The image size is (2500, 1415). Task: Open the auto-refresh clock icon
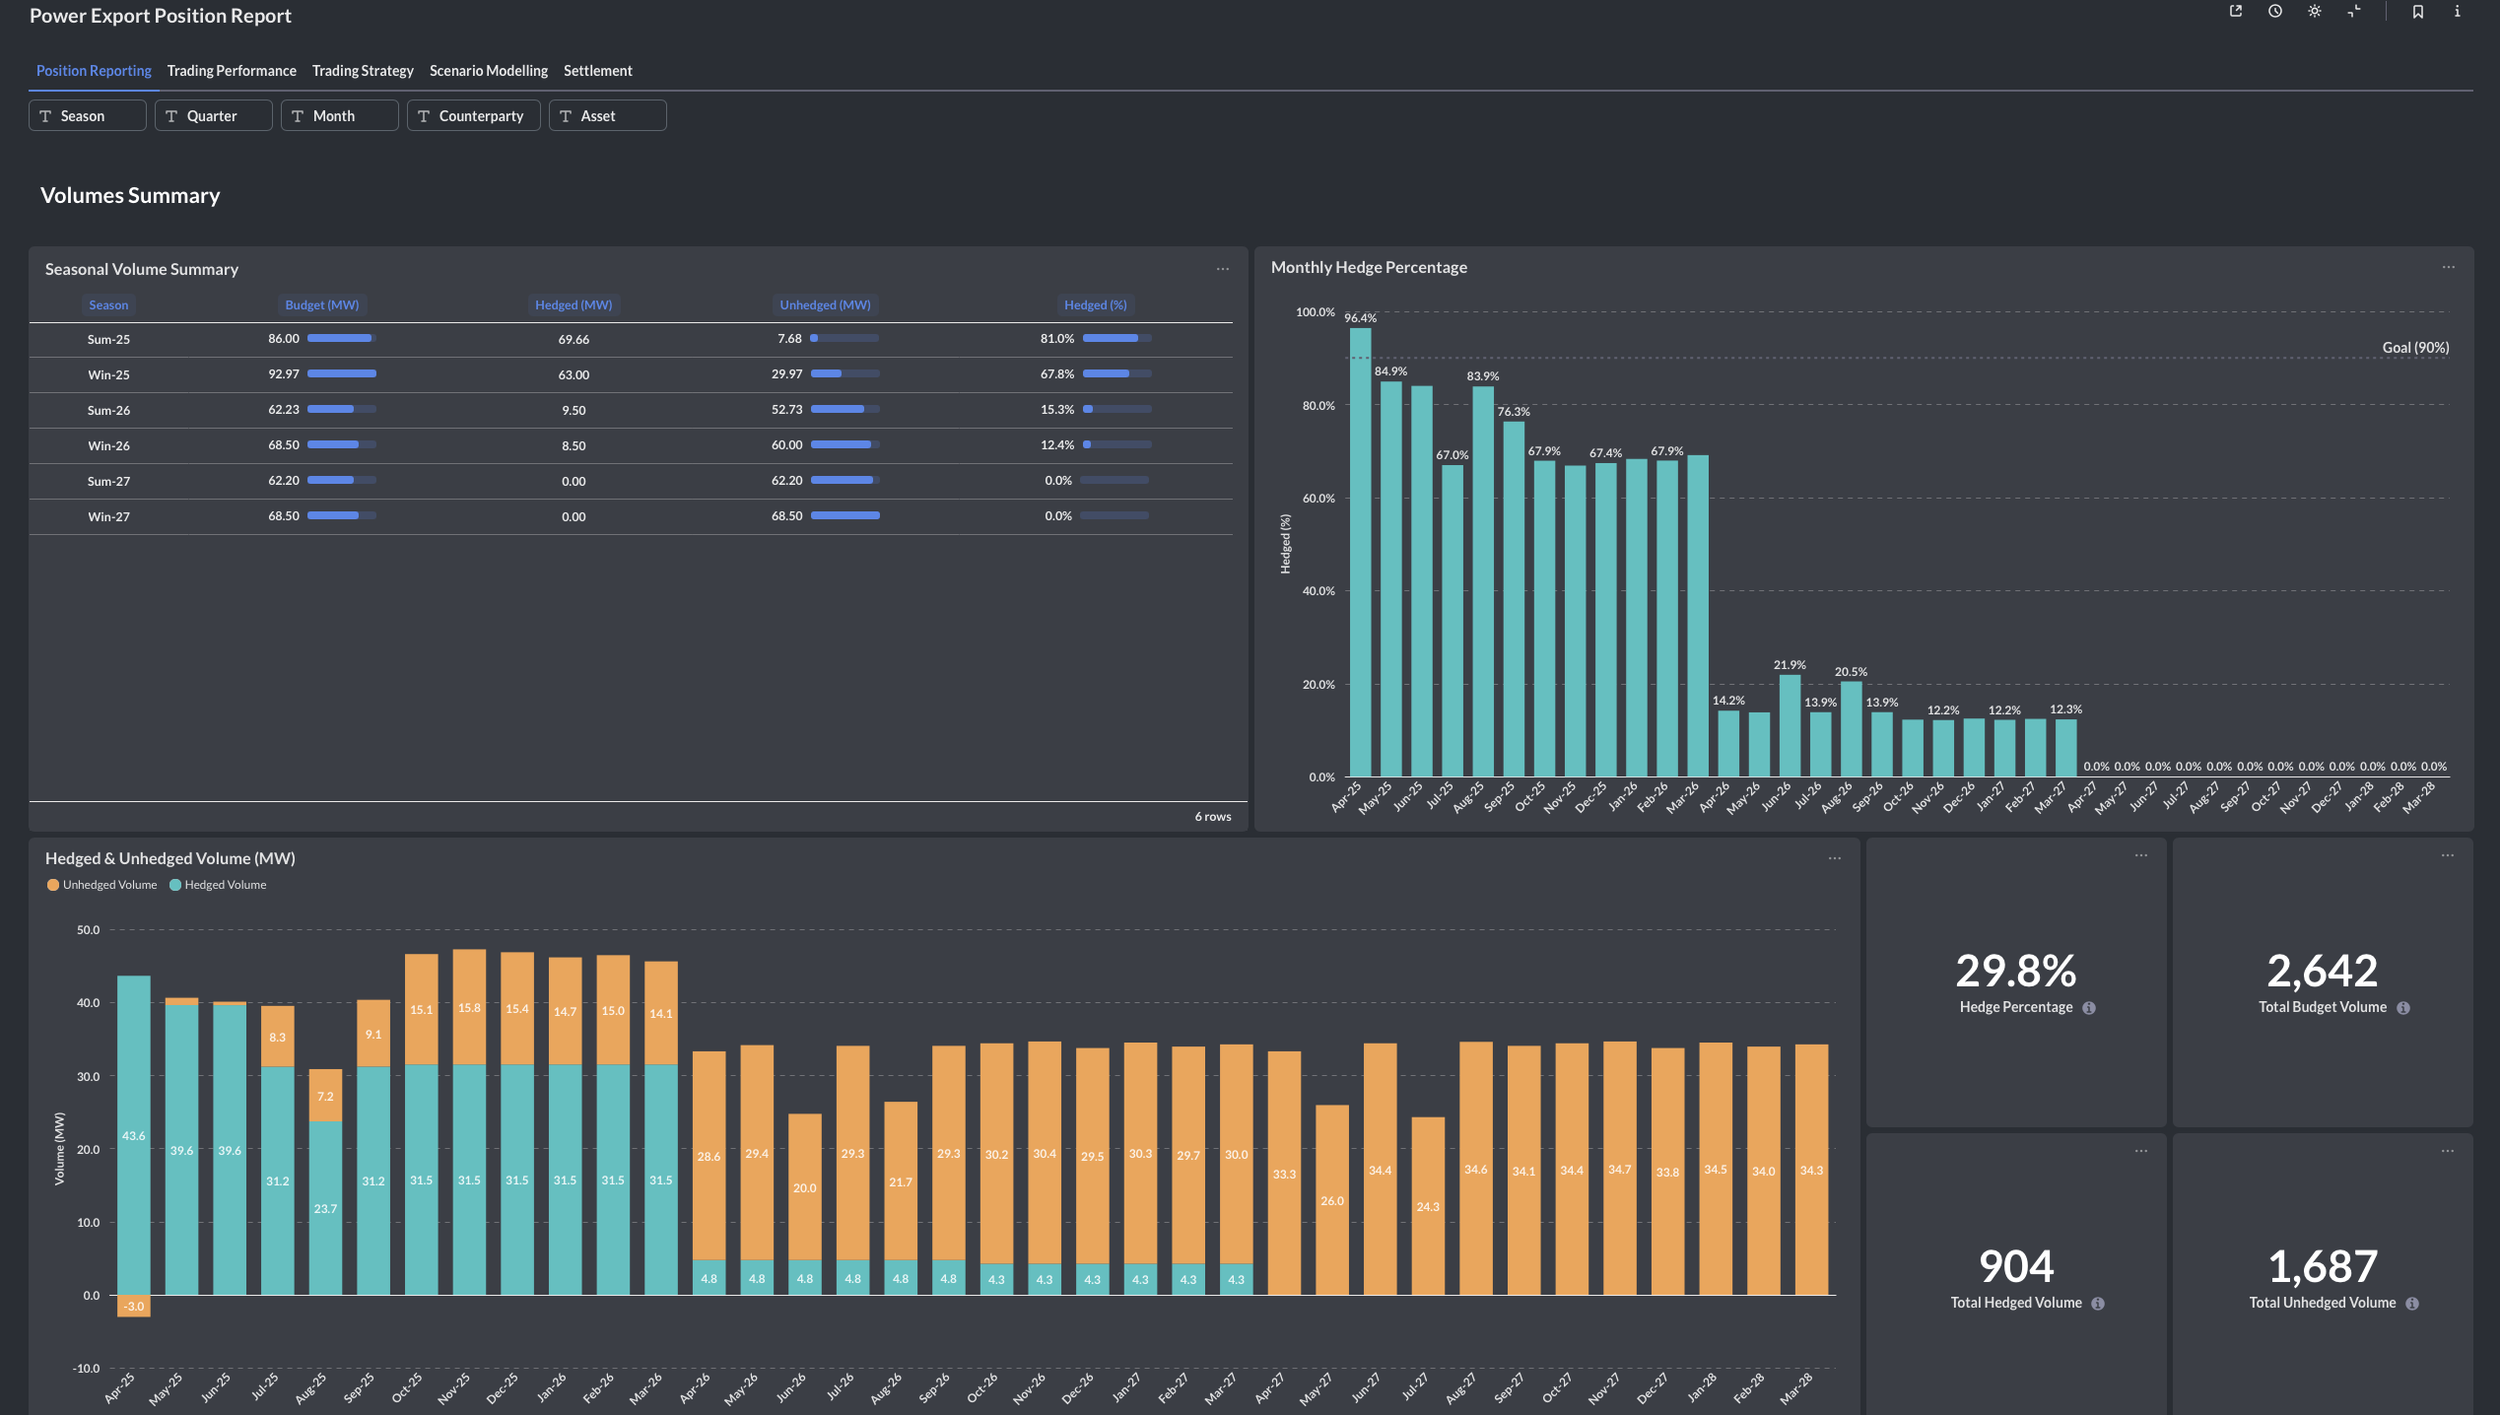2274,11
